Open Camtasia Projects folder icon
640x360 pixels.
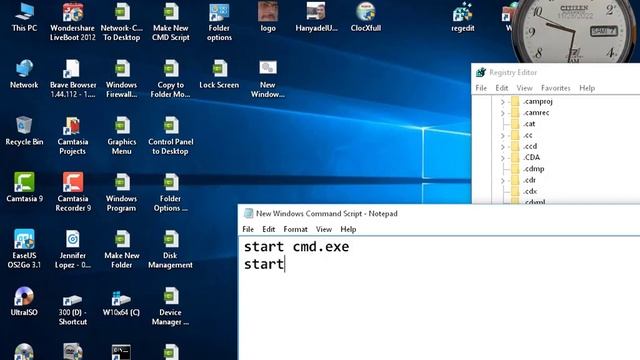[x=73, y=135]
